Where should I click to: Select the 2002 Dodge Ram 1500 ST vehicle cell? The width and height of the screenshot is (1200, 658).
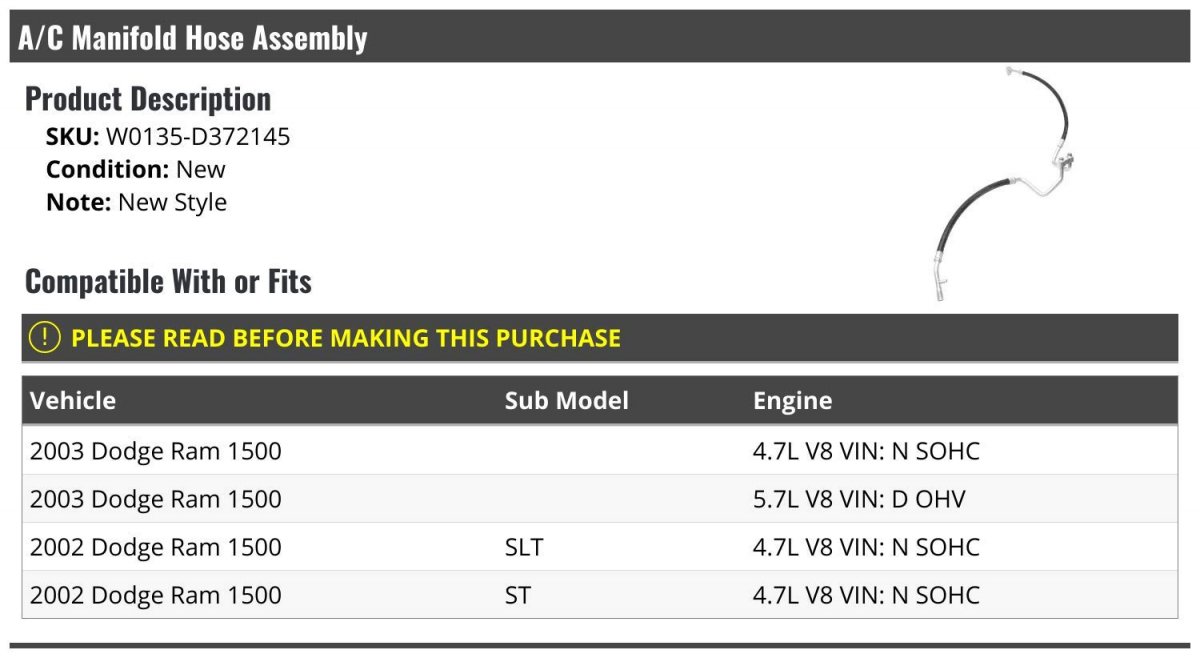point(156,595)
